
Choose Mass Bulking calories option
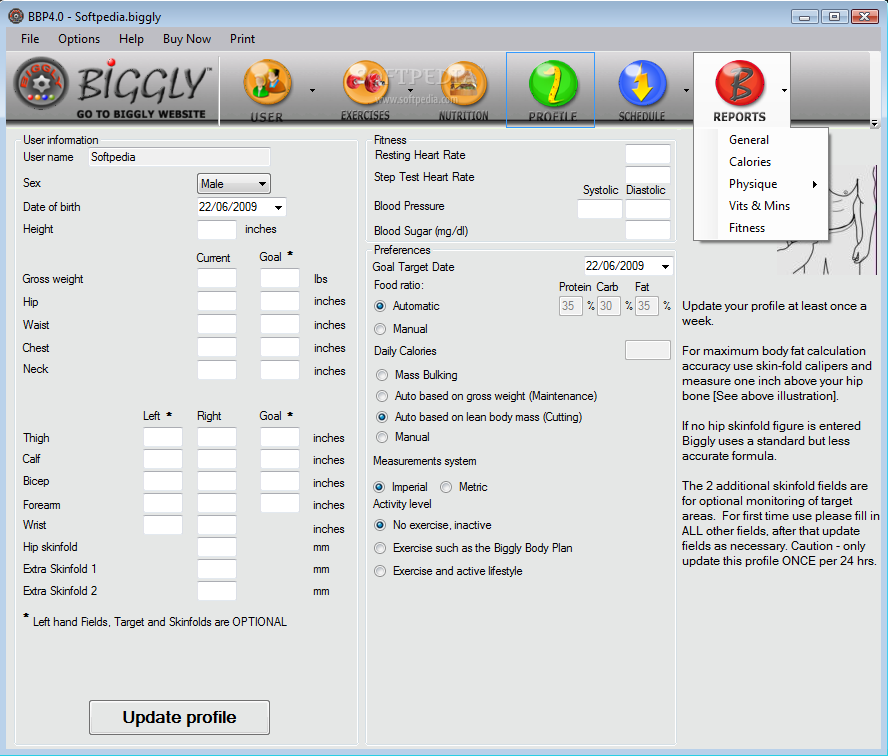point(382,375)
